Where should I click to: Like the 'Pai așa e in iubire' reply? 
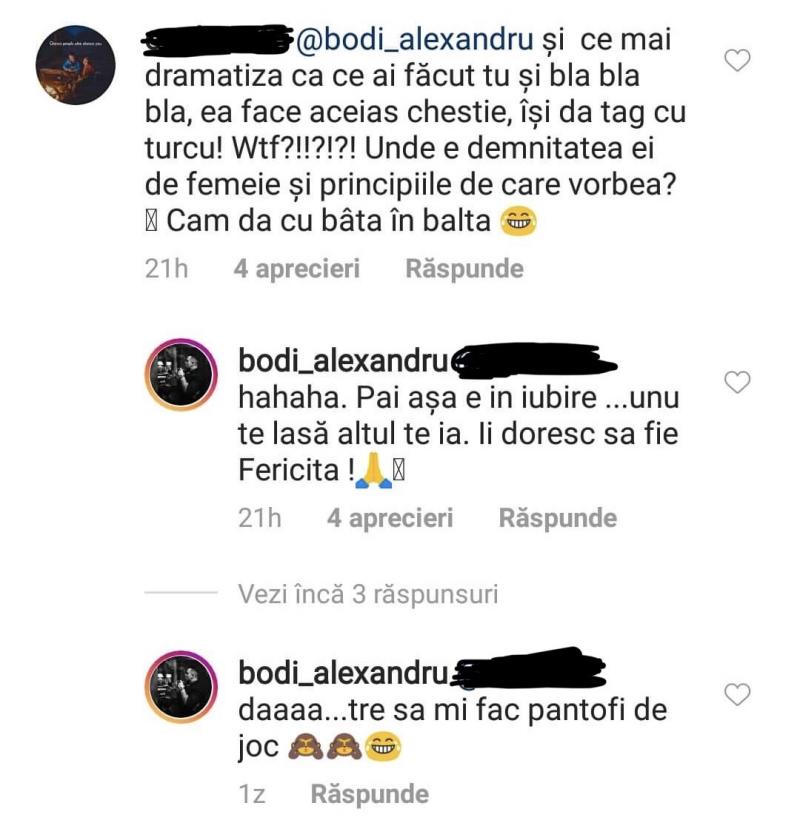[737, 382]
